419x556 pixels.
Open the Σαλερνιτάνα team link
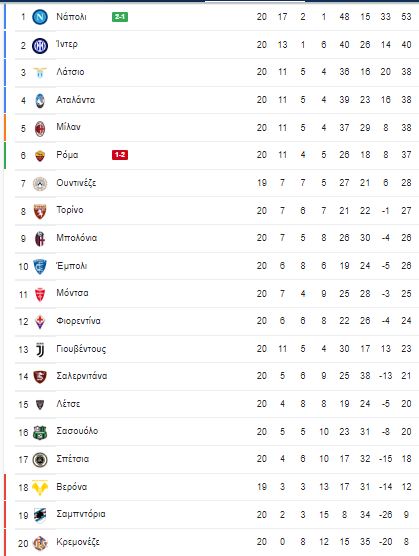82,376
